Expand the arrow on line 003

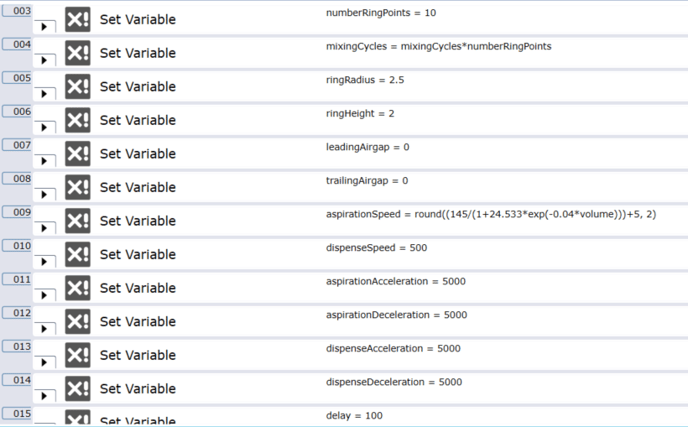click(x=44, y=27)
